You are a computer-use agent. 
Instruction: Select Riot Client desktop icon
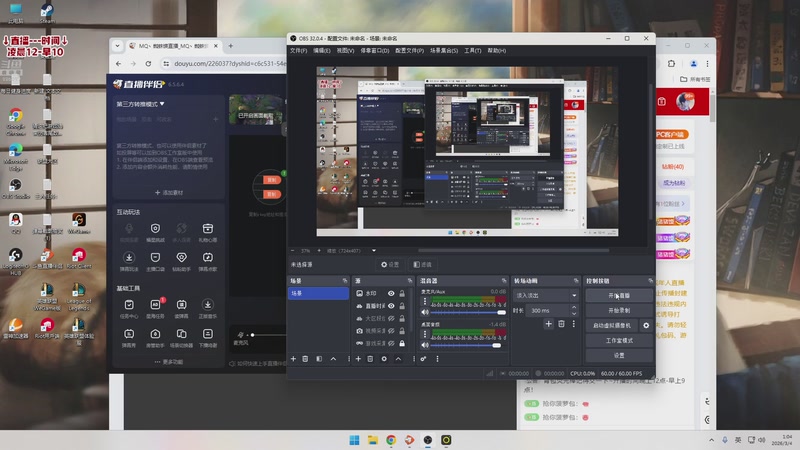click(x=79, y=258)
